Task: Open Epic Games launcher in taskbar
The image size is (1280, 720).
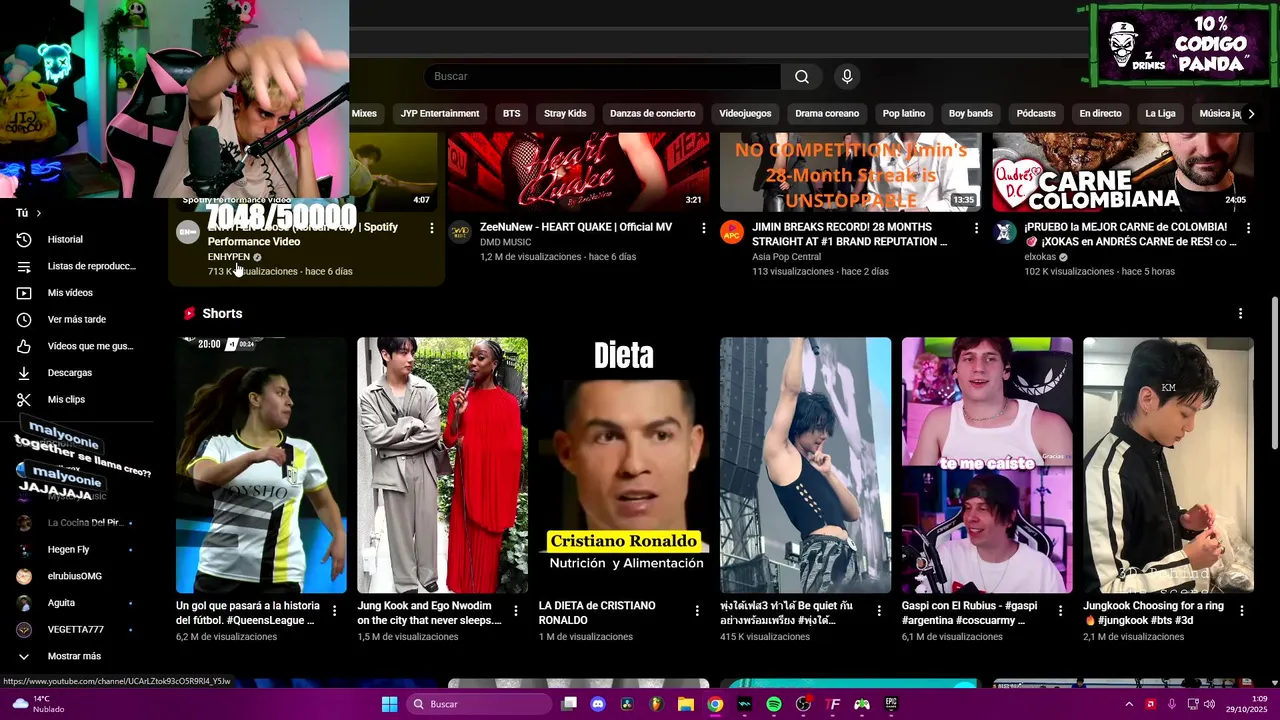Action: click(891, 705)
